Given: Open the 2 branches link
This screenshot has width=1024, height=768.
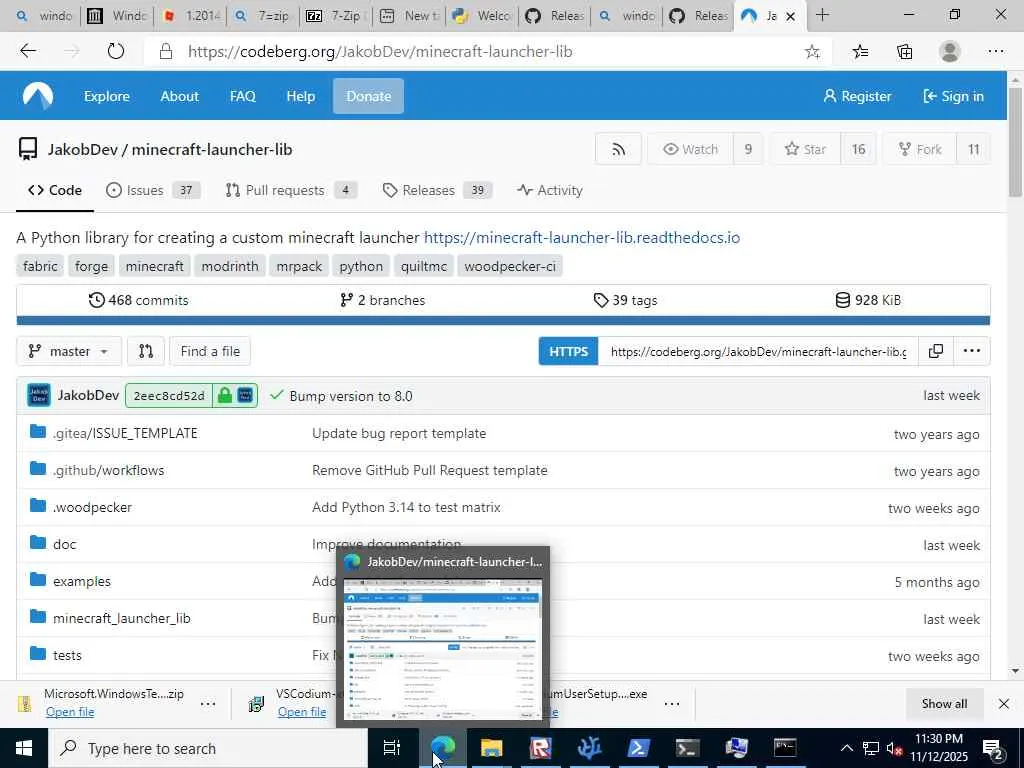Looking at the screenshot, I should (383, 300).
